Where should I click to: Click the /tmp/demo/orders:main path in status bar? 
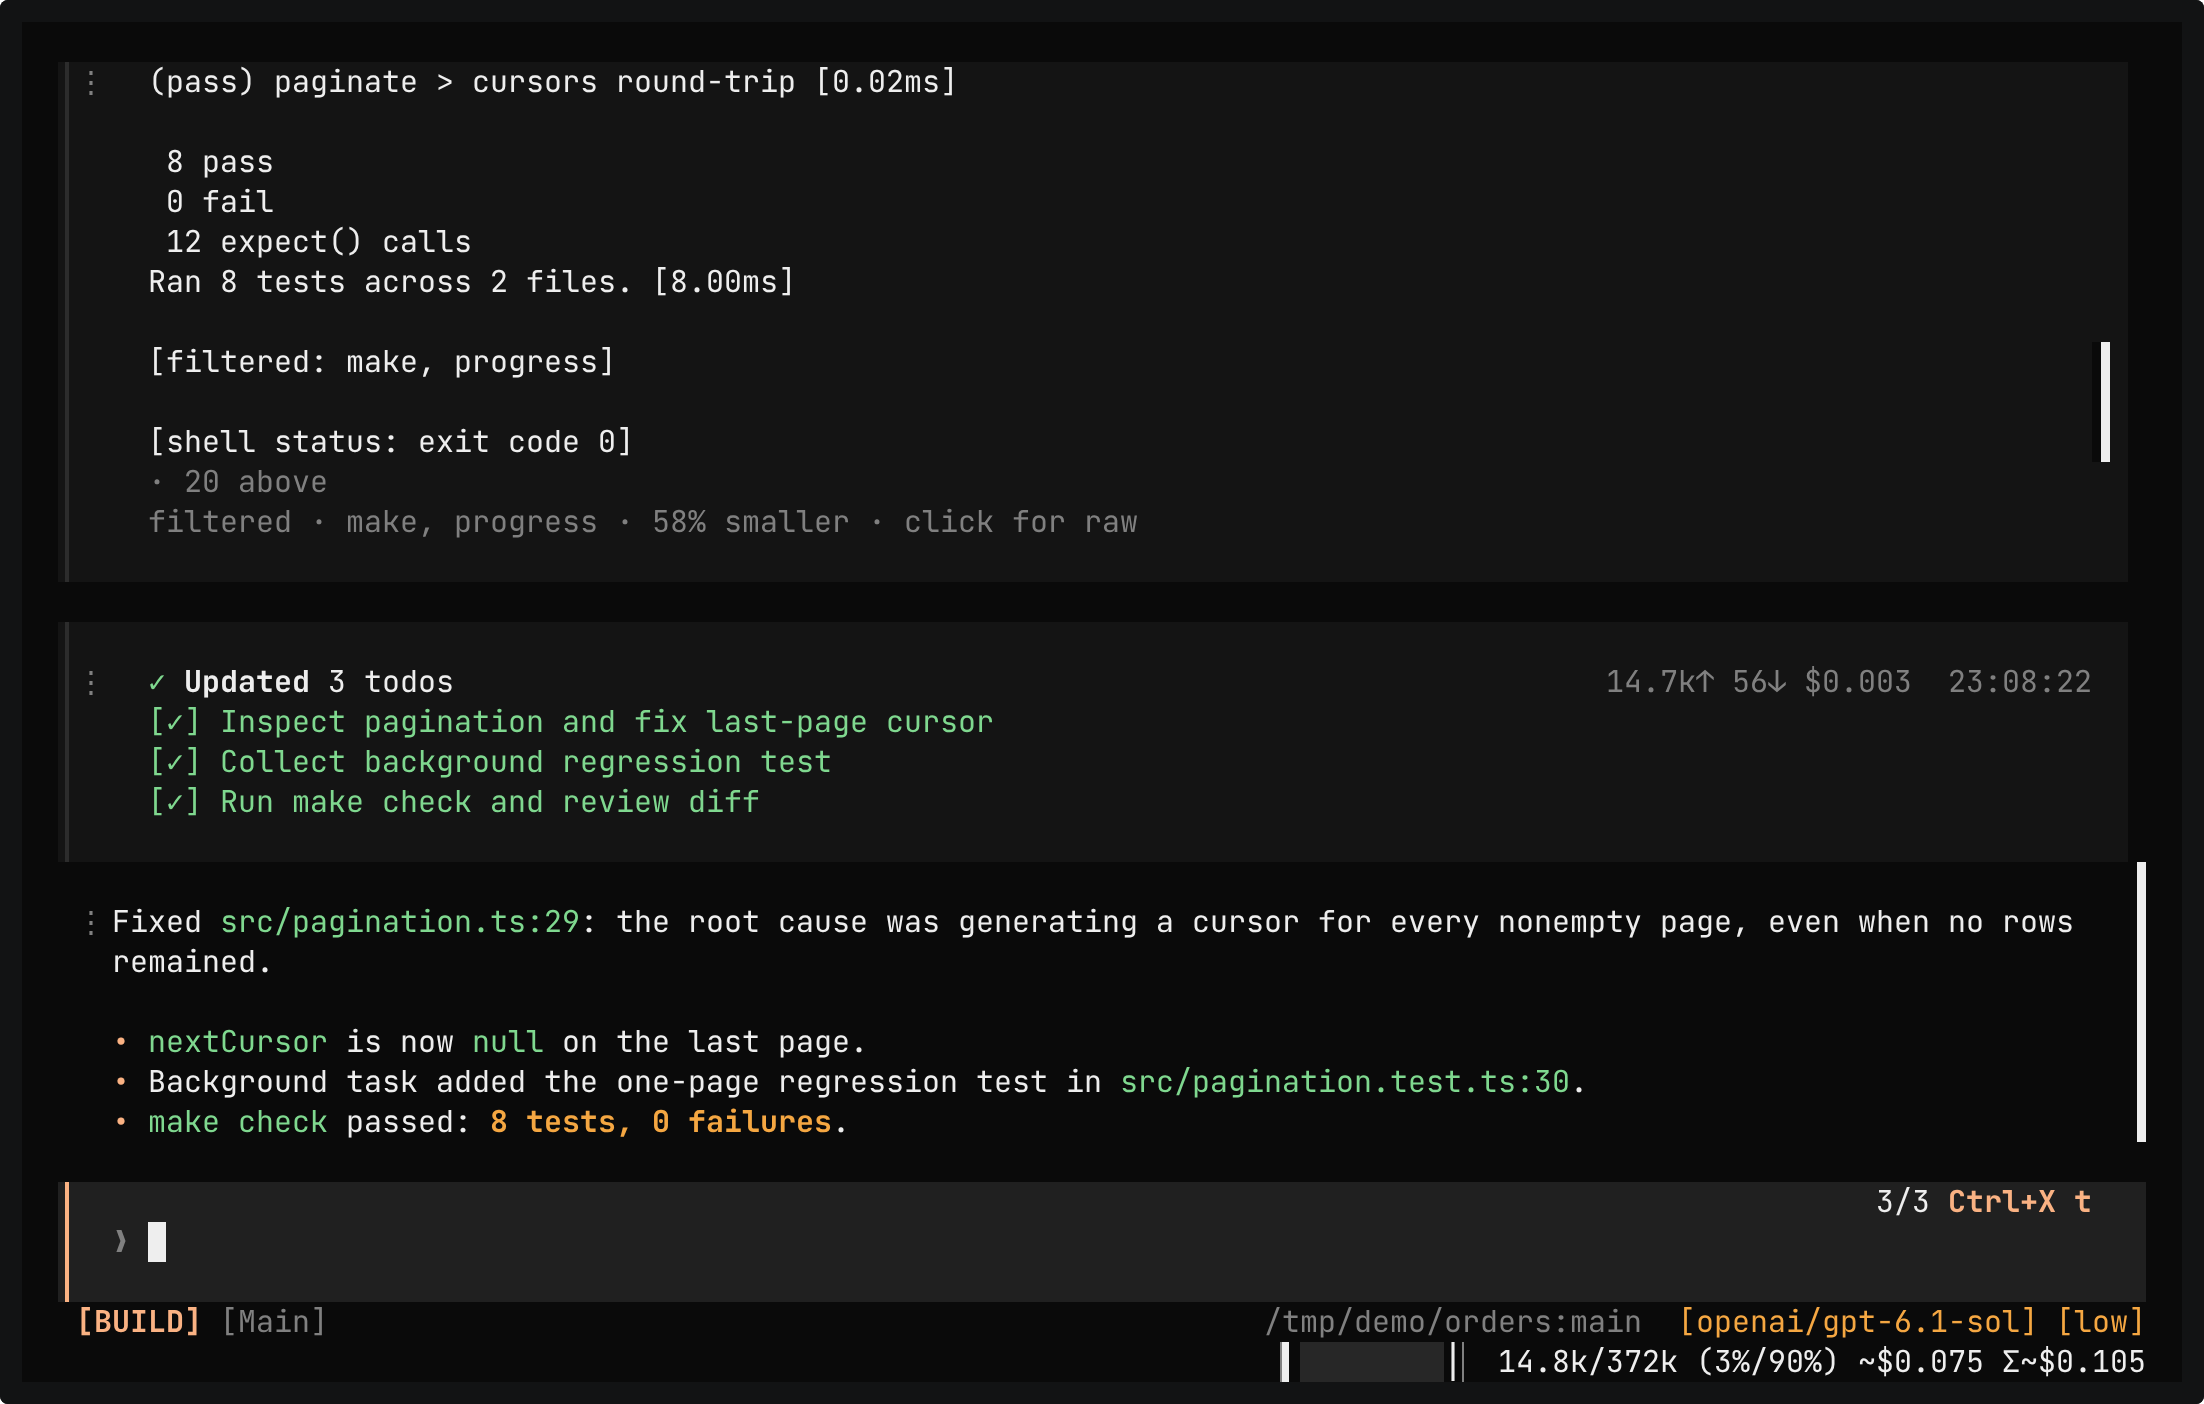[1453, 1322]
